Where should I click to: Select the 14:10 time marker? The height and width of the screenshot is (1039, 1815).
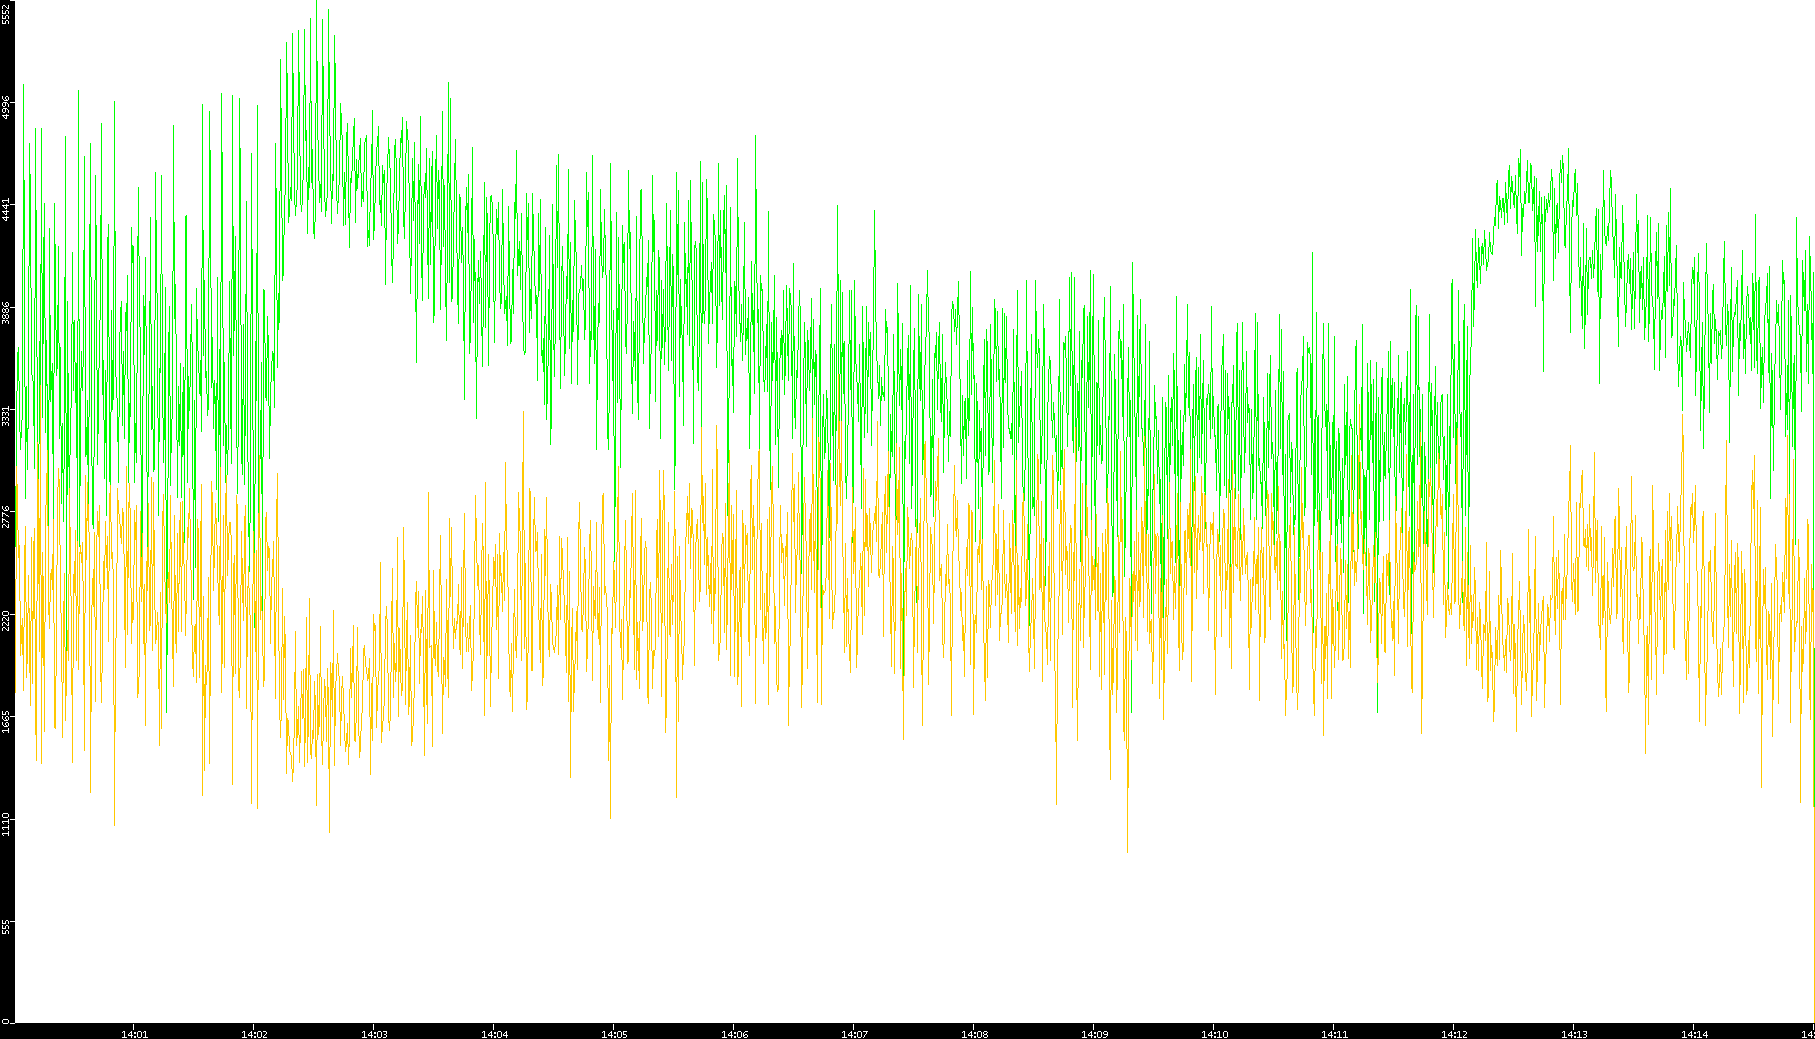coord(1214,1033)
